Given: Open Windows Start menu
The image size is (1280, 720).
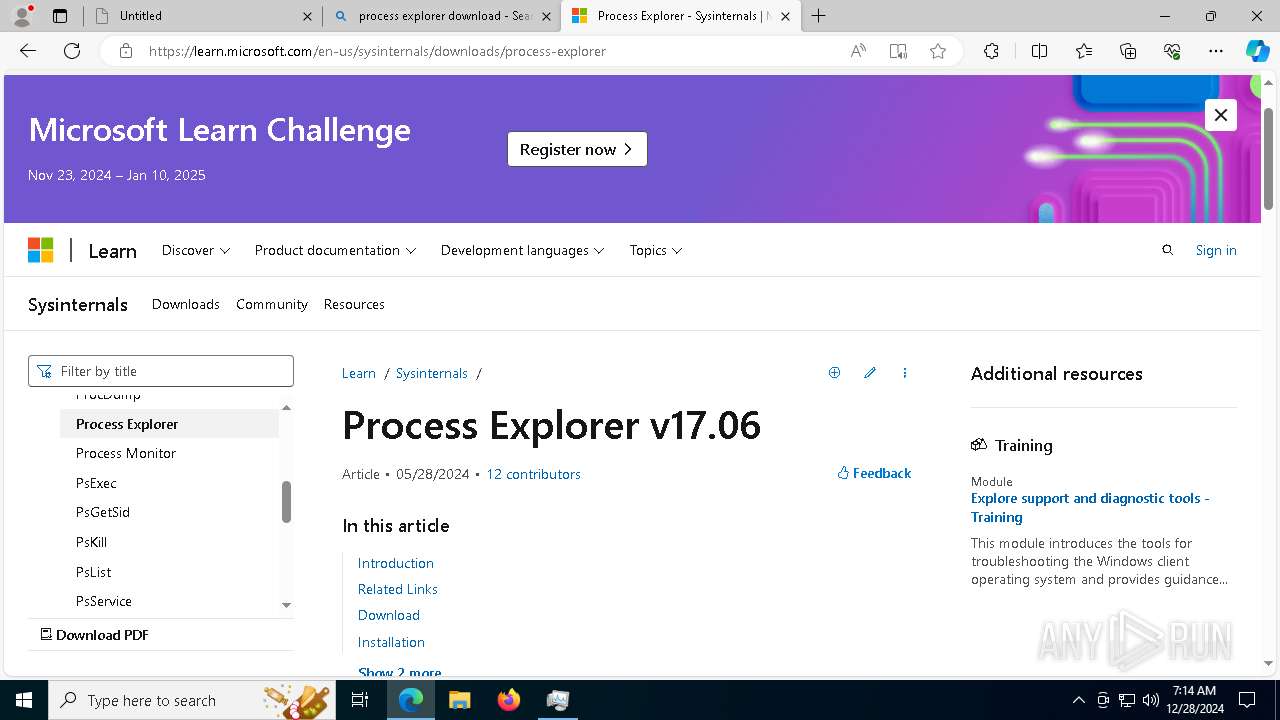Looking at the screenshot, I should [24, 700].
